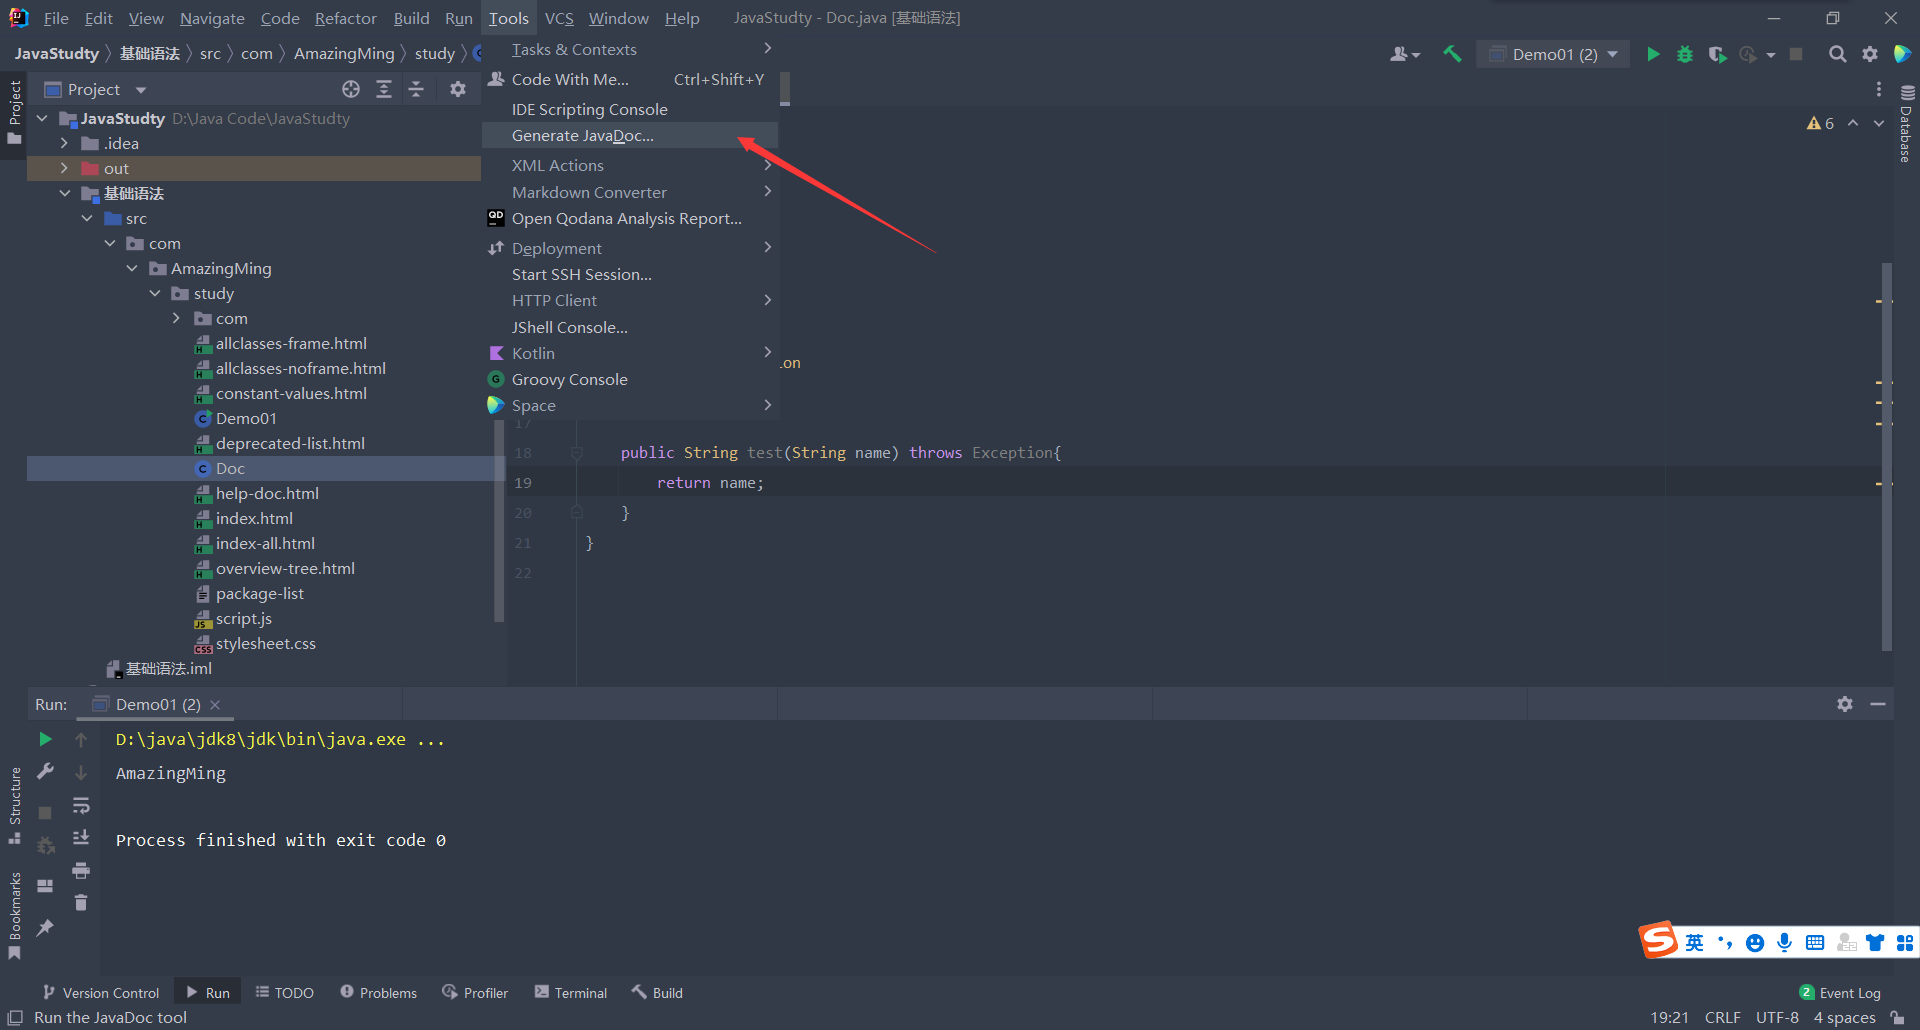Open the VCS menu
This screenshot has height=1030, width=1920.
click(x=559, y=18)
